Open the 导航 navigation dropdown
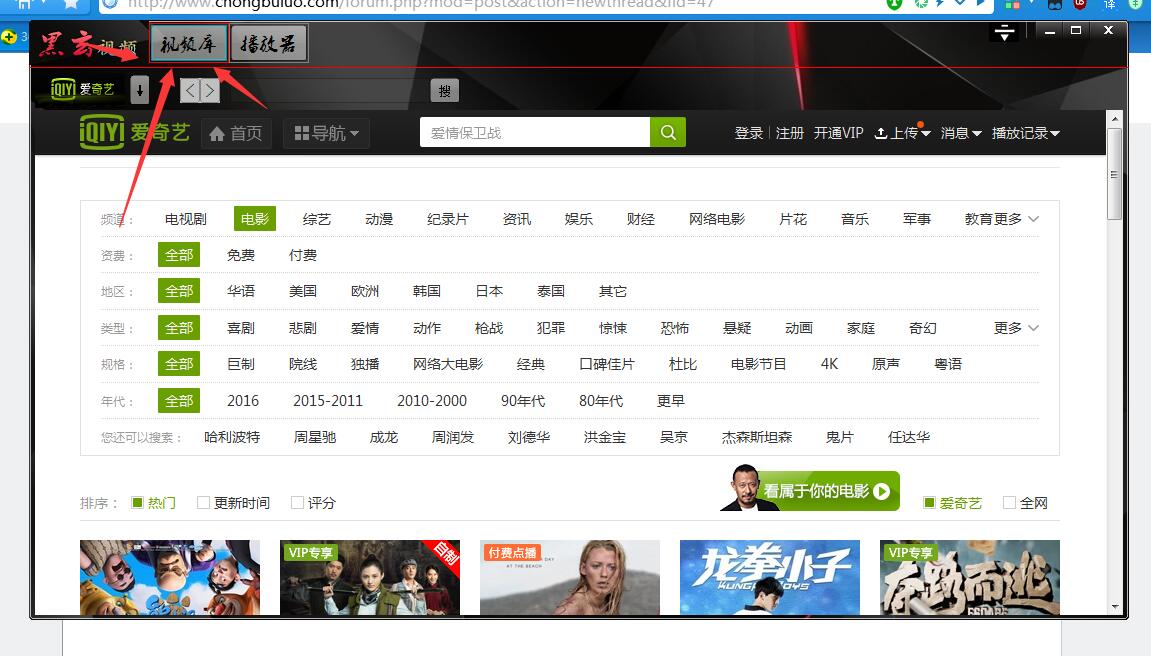 point(326,133)
